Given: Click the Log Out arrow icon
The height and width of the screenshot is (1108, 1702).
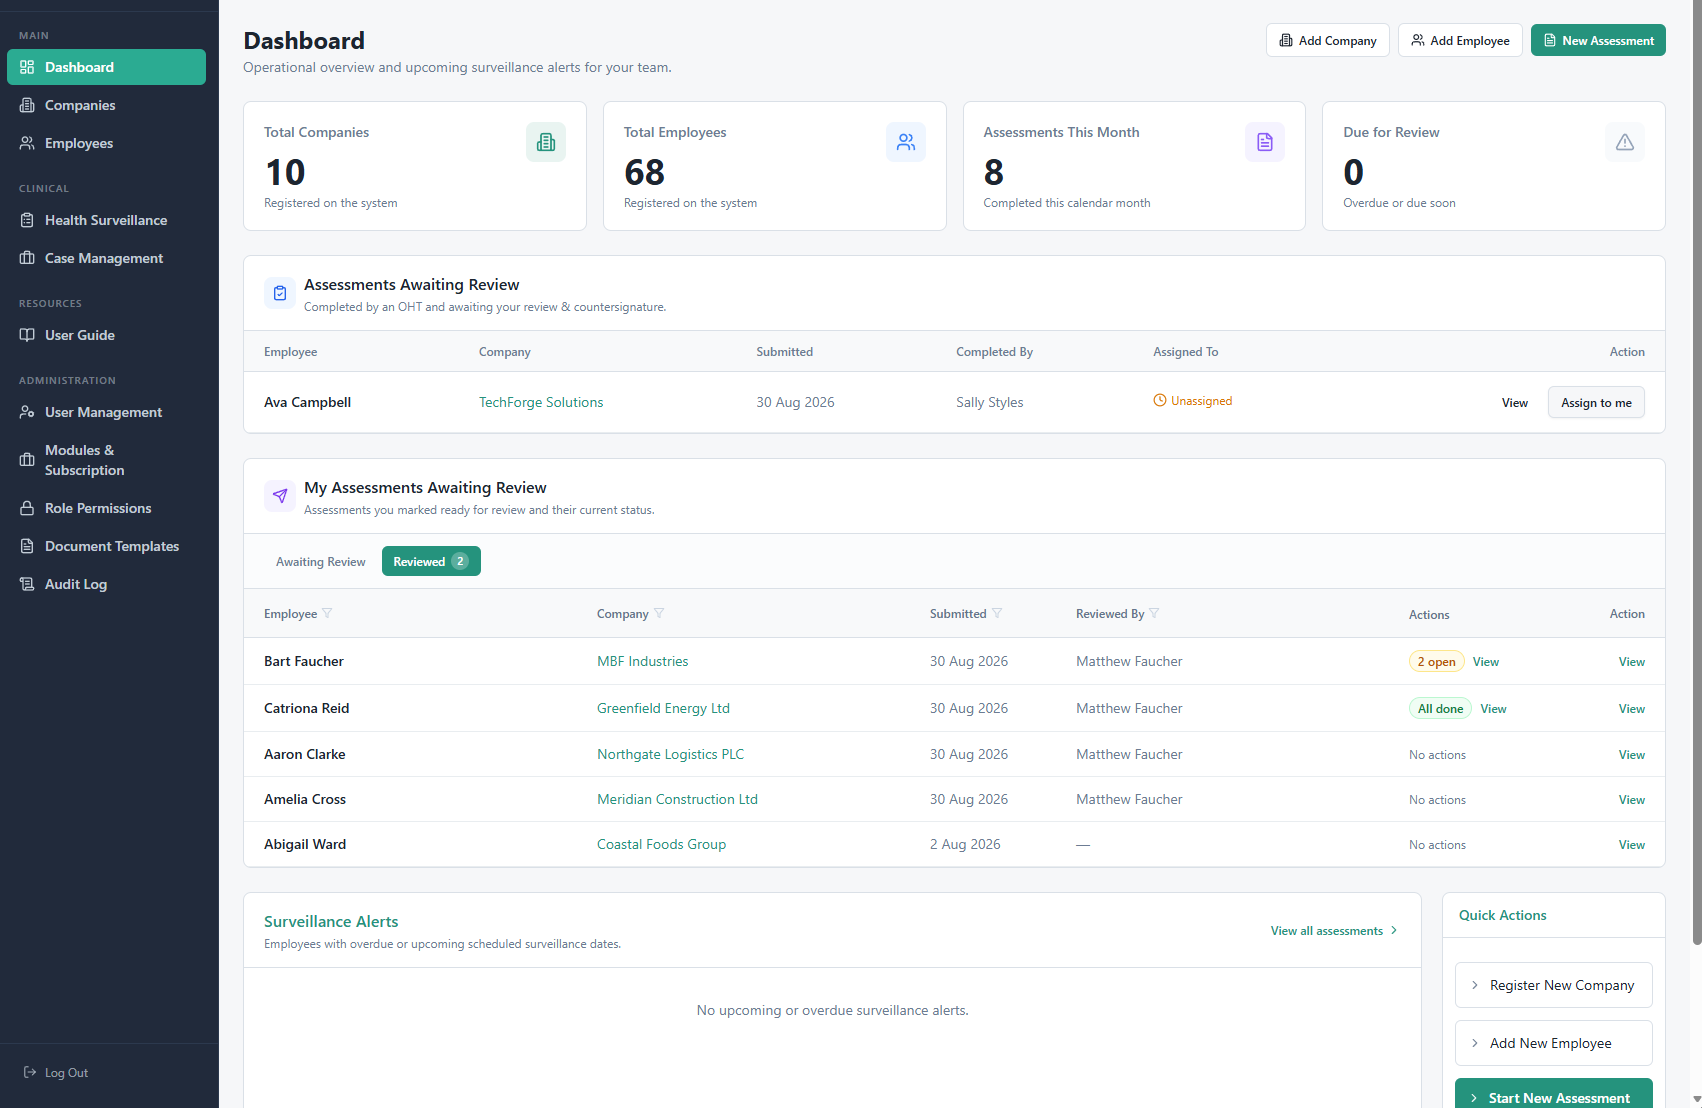Looking at the screenshot, I should (x=30, y=1072).
